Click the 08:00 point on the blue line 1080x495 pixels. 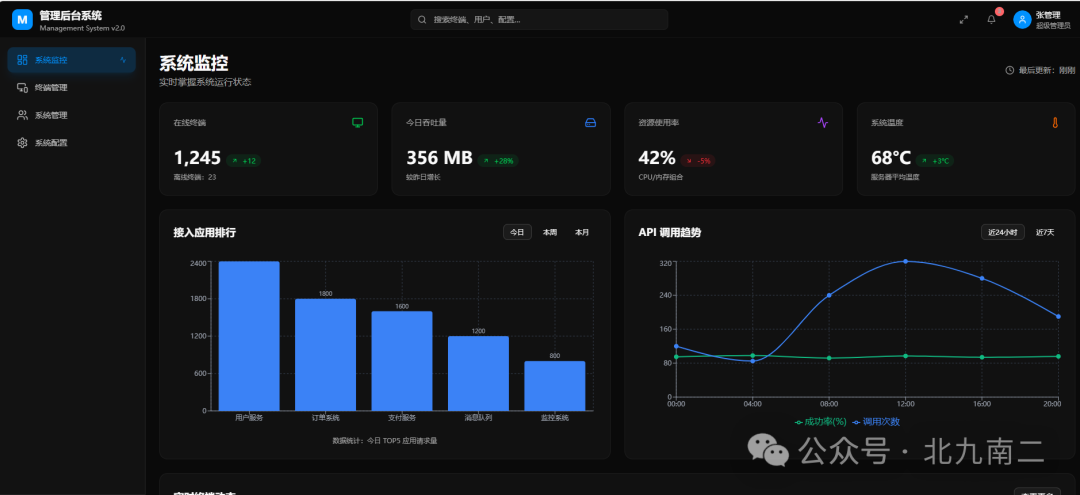(x=829, y=295)
